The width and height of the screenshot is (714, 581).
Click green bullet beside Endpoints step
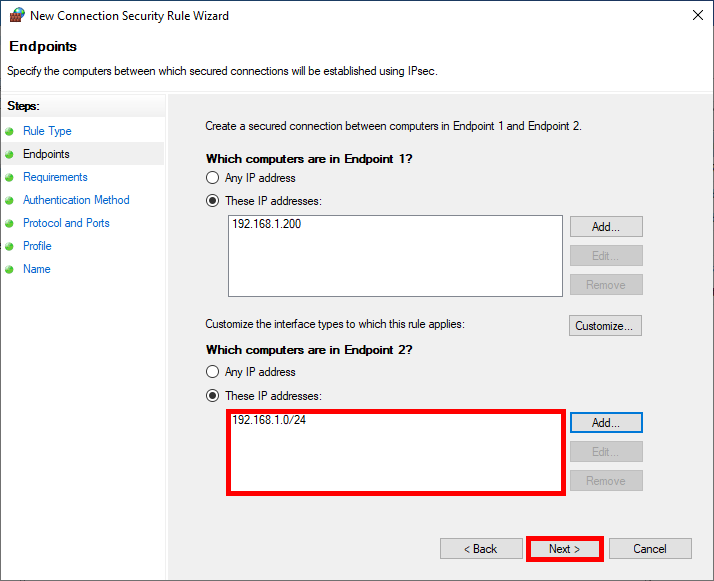[10, 155]
